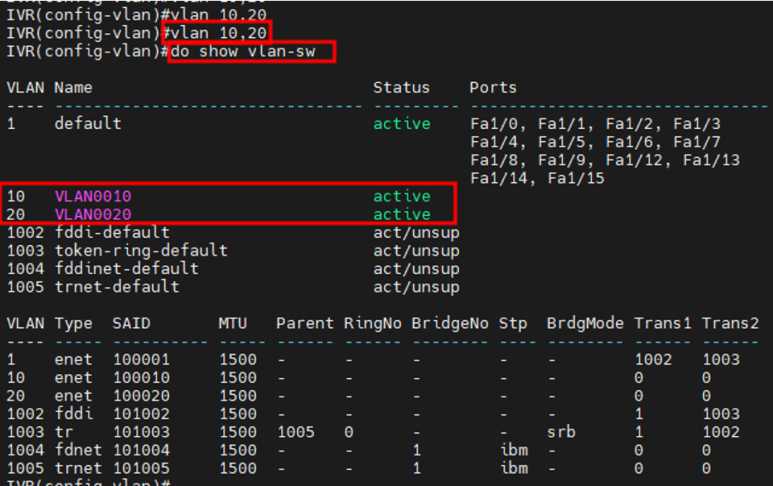Click ibm Stp value for VLAN 1004
Viewport: 773px width, 486px height.
pyautogui.click(x=515, y=450)
